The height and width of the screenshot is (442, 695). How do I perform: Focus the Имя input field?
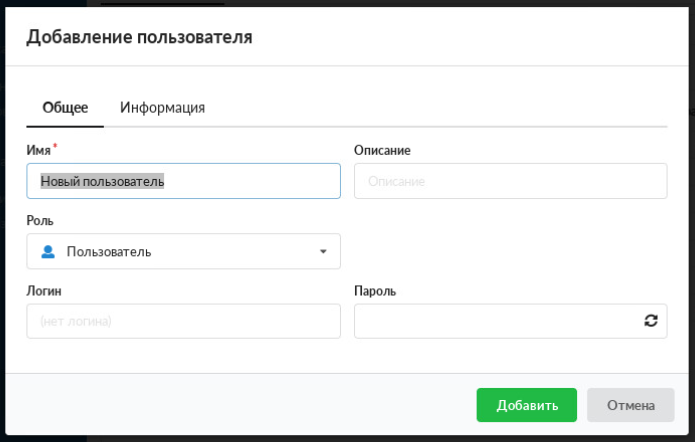point(184,181)
